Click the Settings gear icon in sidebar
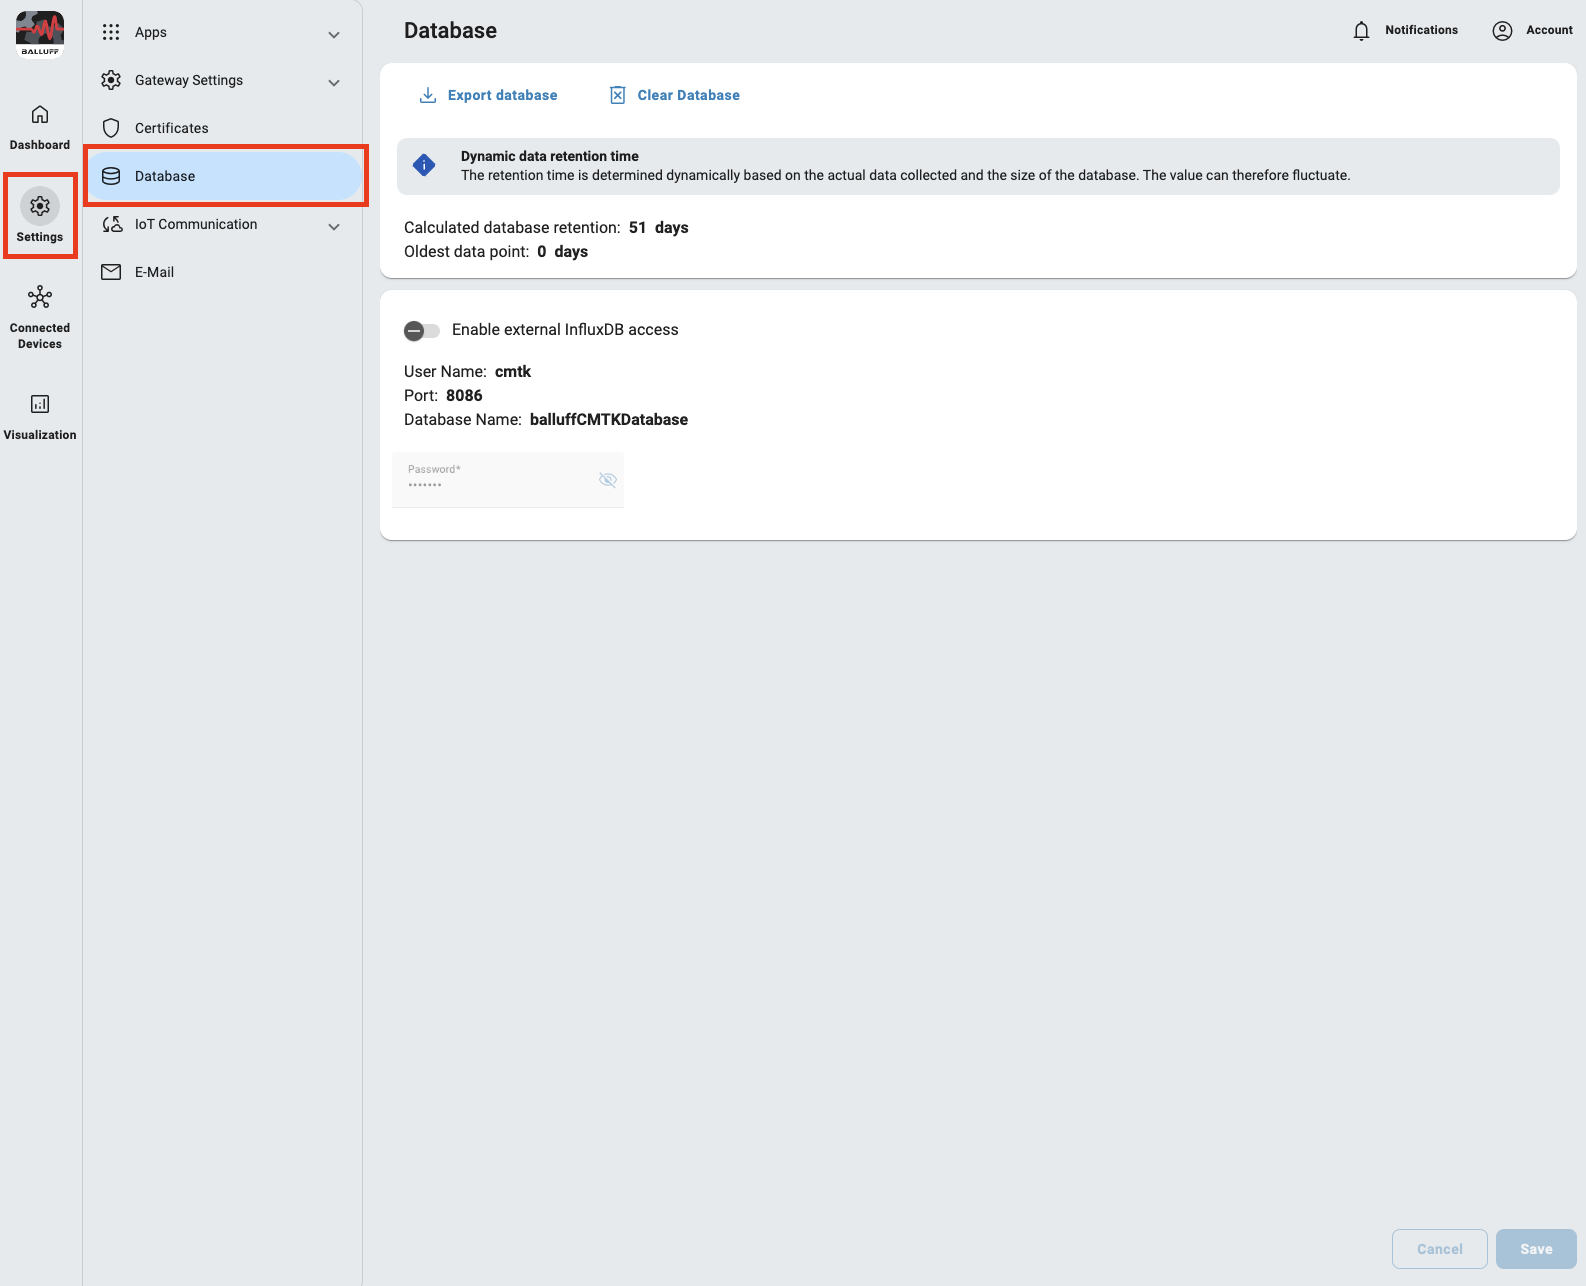The image size is (1586, 1286). [40, 206]
